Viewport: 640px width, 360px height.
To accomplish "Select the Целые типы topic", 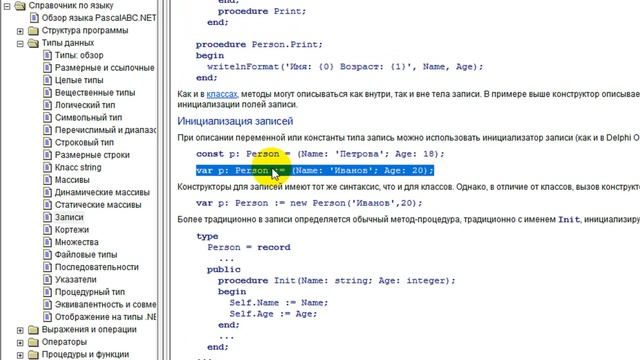I will [79, 80].
